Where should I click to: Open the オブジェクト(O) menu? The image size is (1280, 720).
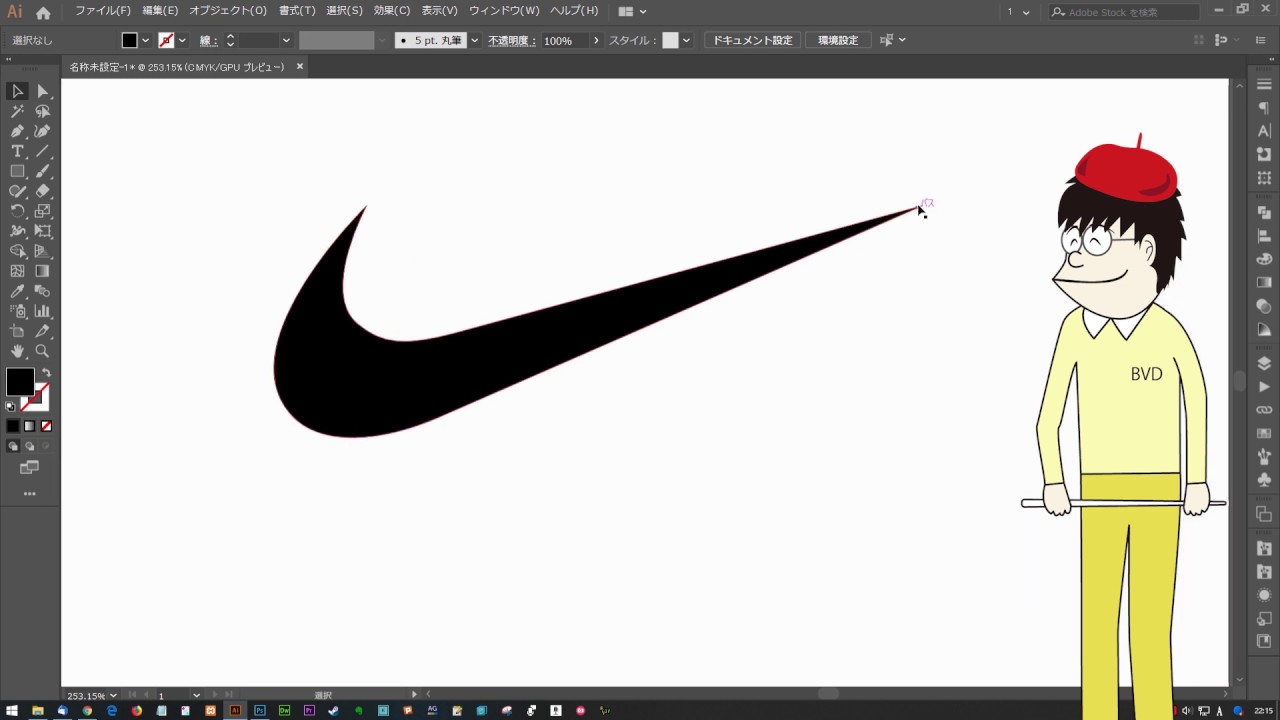(228, 11)
